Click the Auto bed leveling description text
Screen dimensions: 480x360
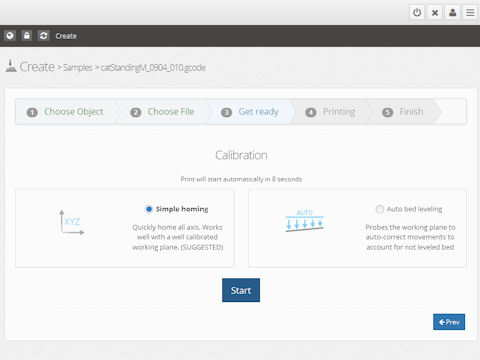click(x=410, y=237)
